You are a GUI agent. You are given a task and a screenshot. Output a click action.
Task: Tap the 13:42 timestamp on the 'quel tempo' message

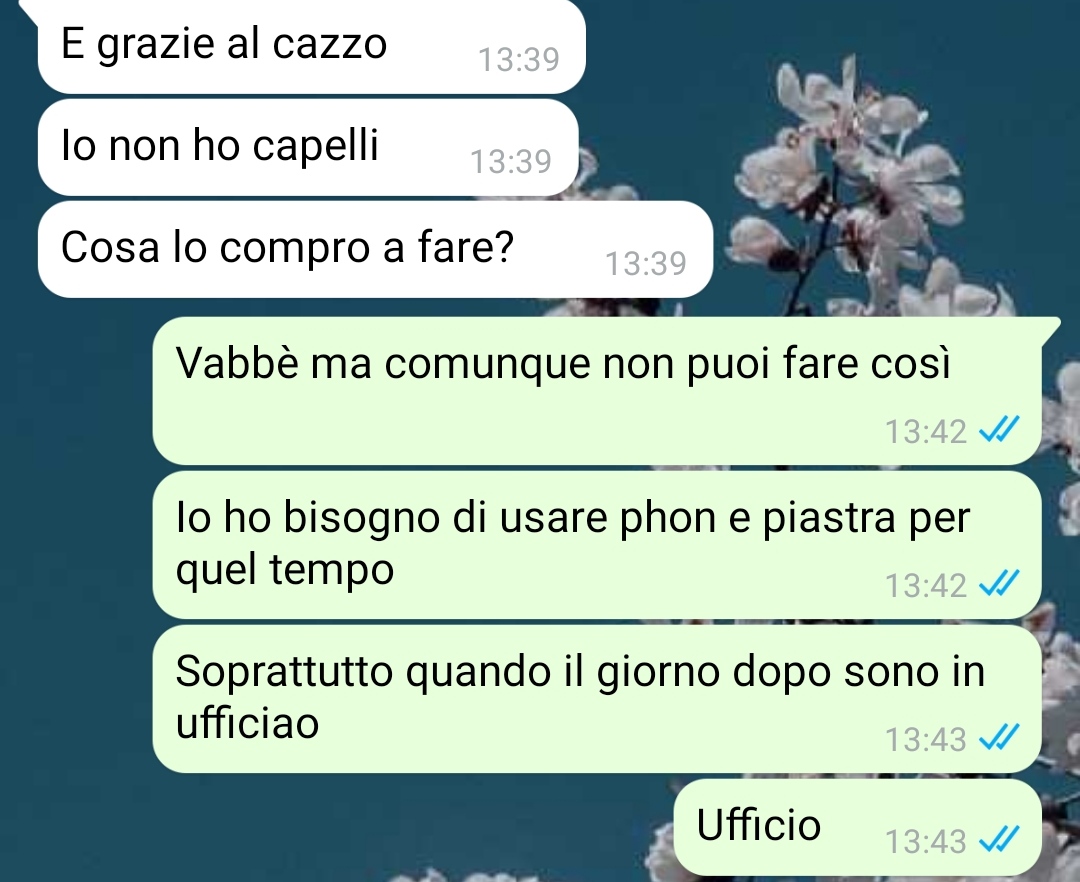pos(926,586)
